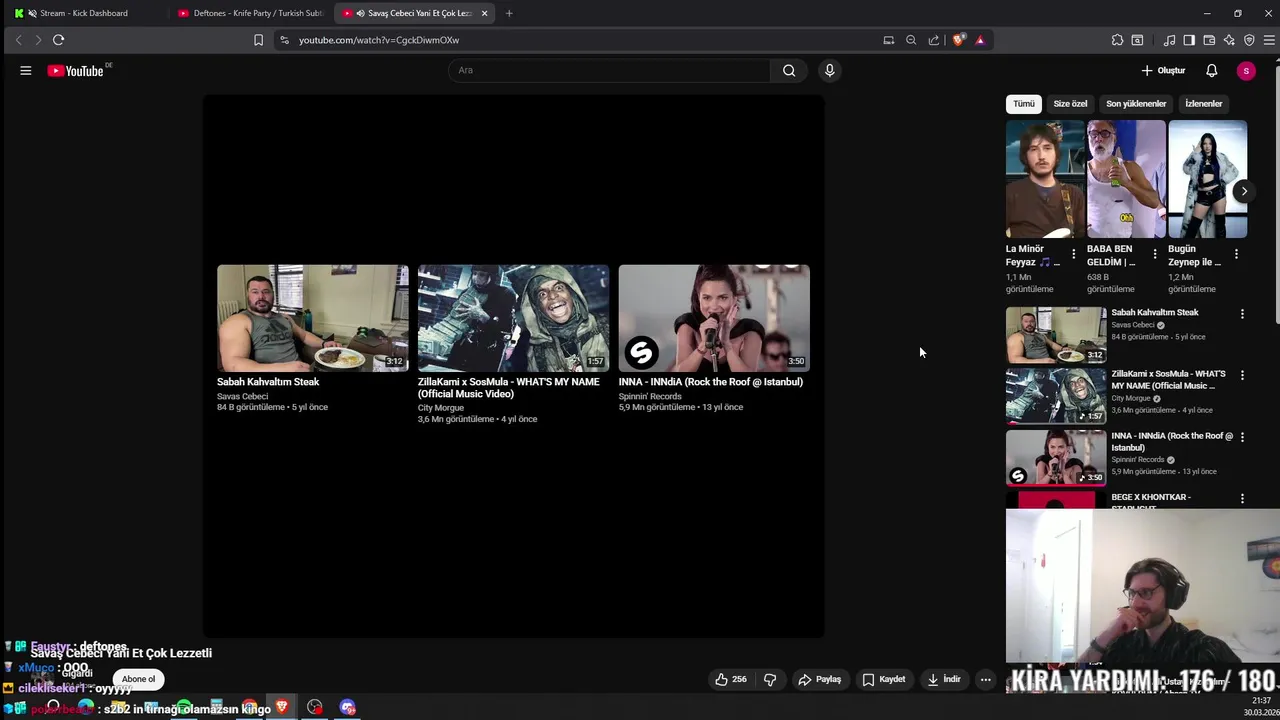Dislike the video with thumbs down

[x=770, y=679]
